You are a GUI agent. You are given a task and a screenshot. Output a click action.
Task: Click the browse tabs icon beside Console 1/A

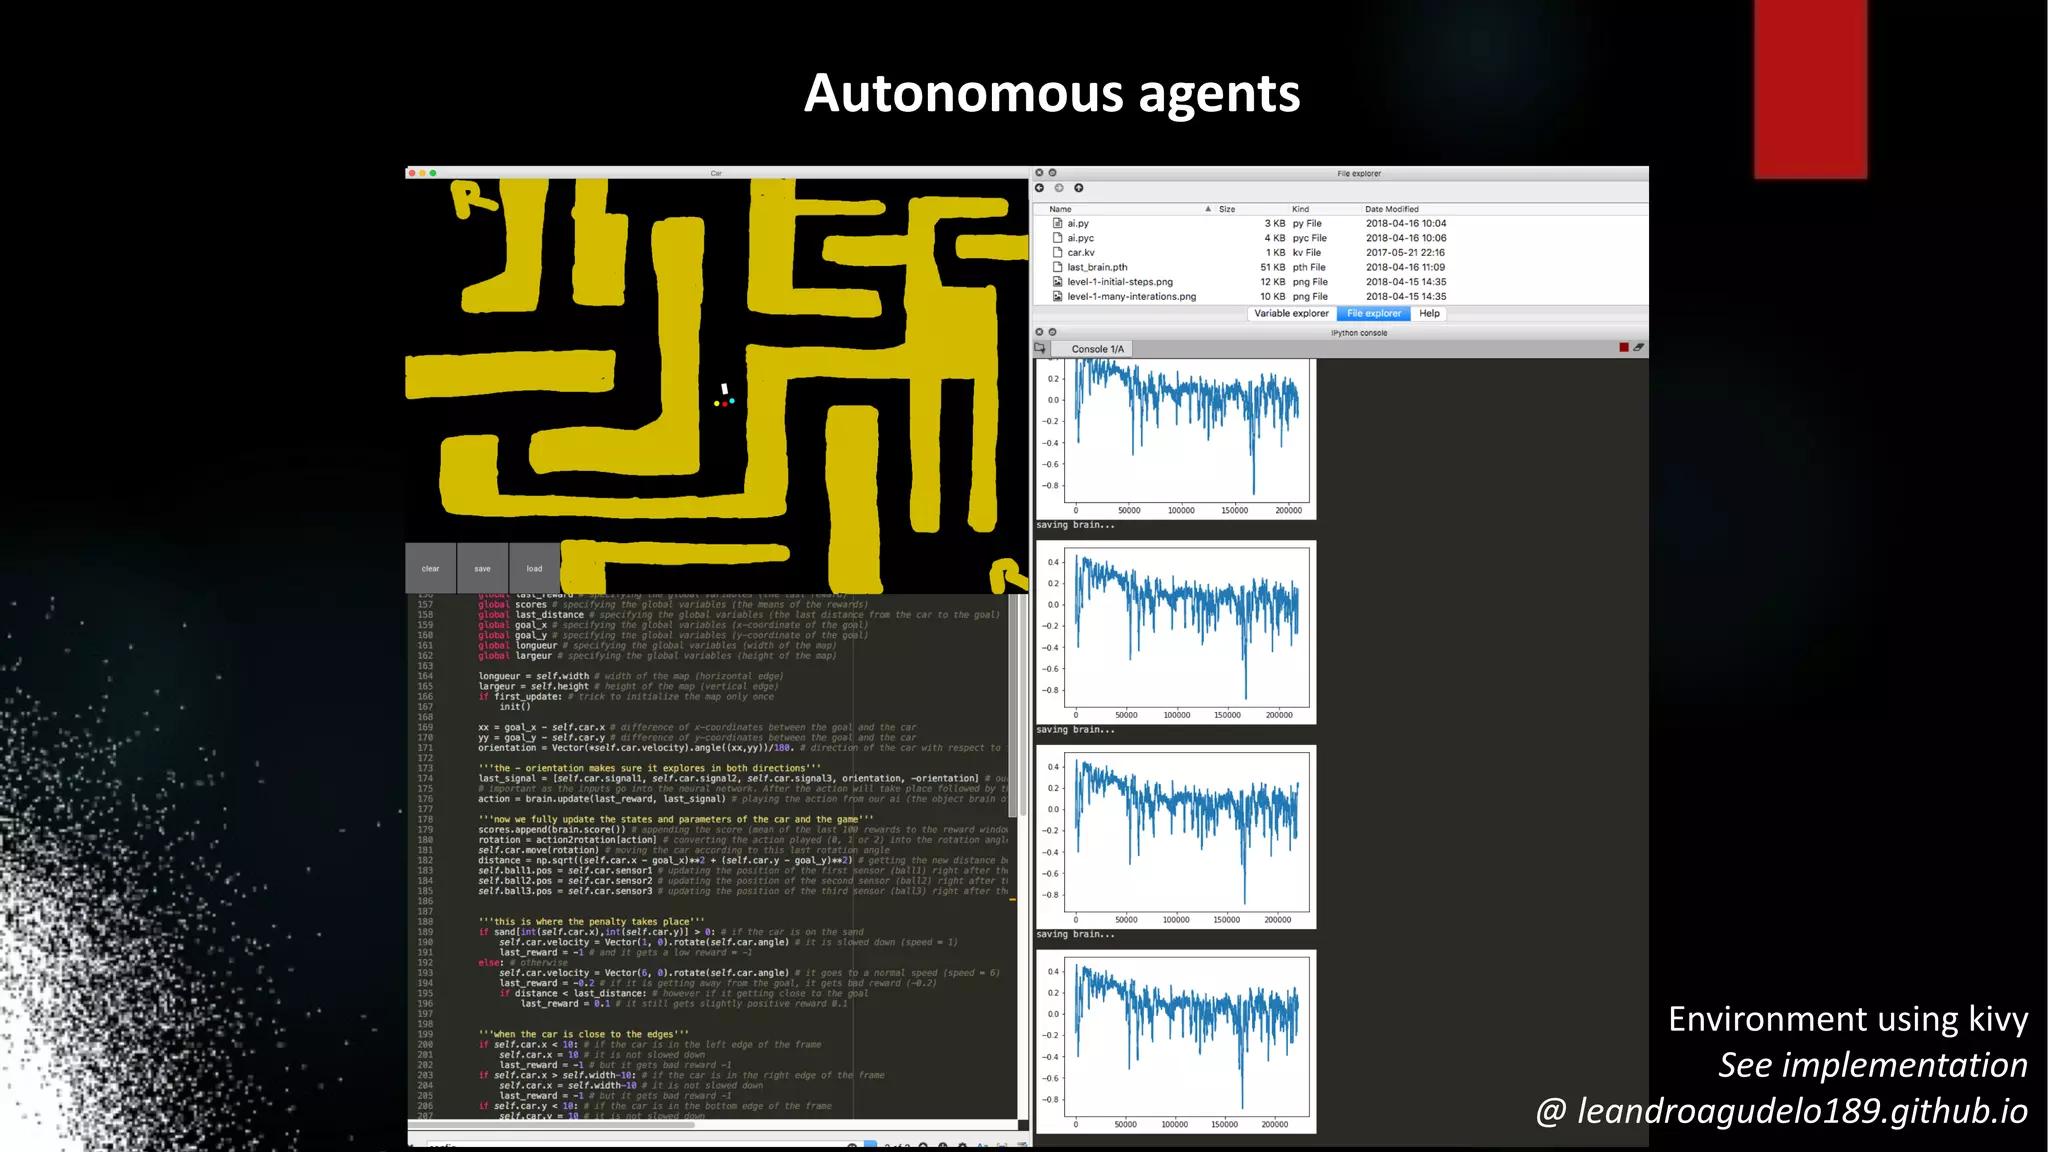(1040, 348)
